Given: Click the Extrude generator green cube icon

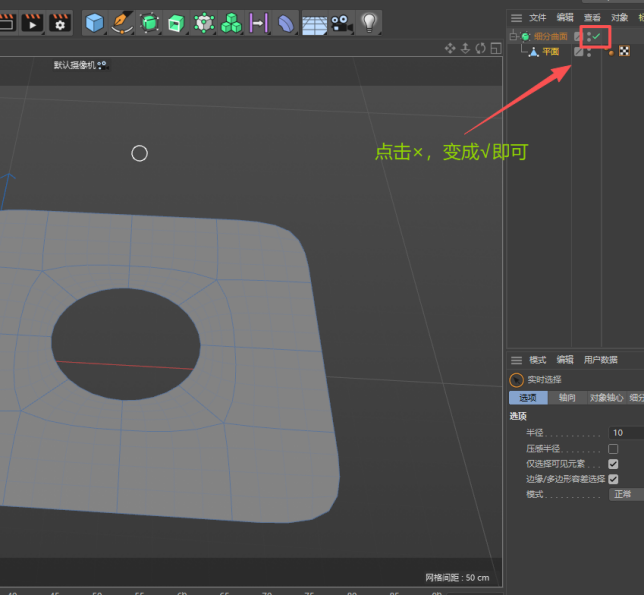Looking at the screenshot, I should tap(177, 23).
